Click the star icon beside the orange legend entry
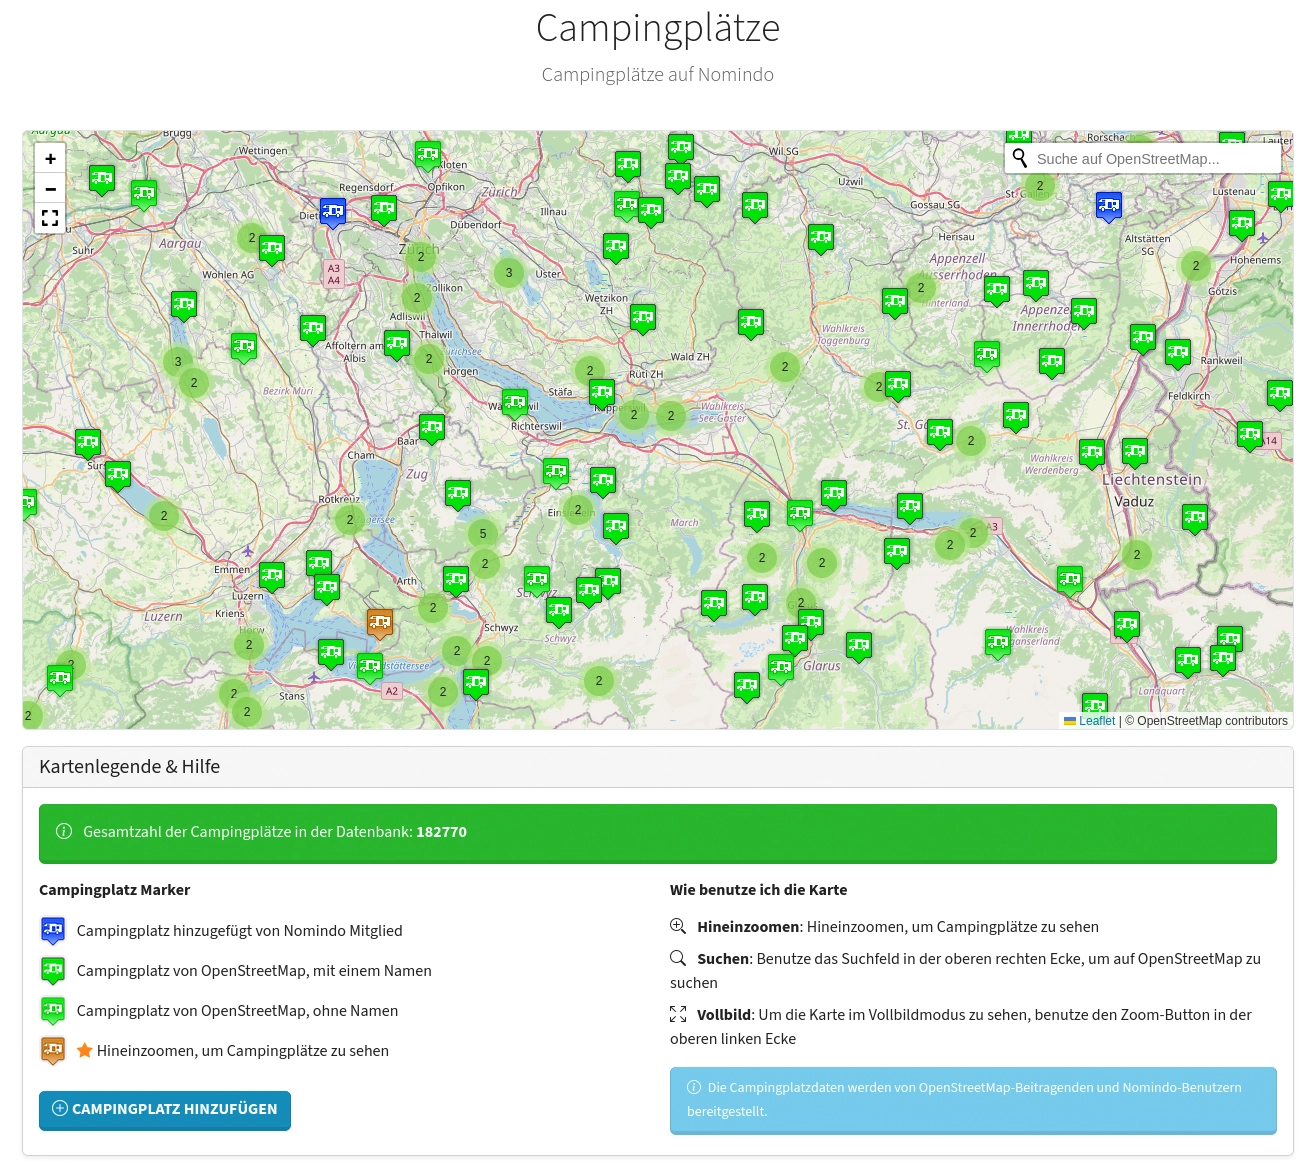This screenshot has width=1314, height=1174. tap(84, 1050)
